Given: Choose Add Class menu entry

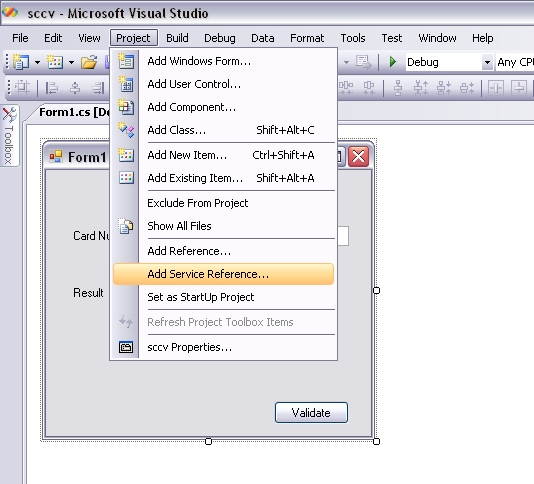Looking at the screenshot, I should tap(223, 130).
